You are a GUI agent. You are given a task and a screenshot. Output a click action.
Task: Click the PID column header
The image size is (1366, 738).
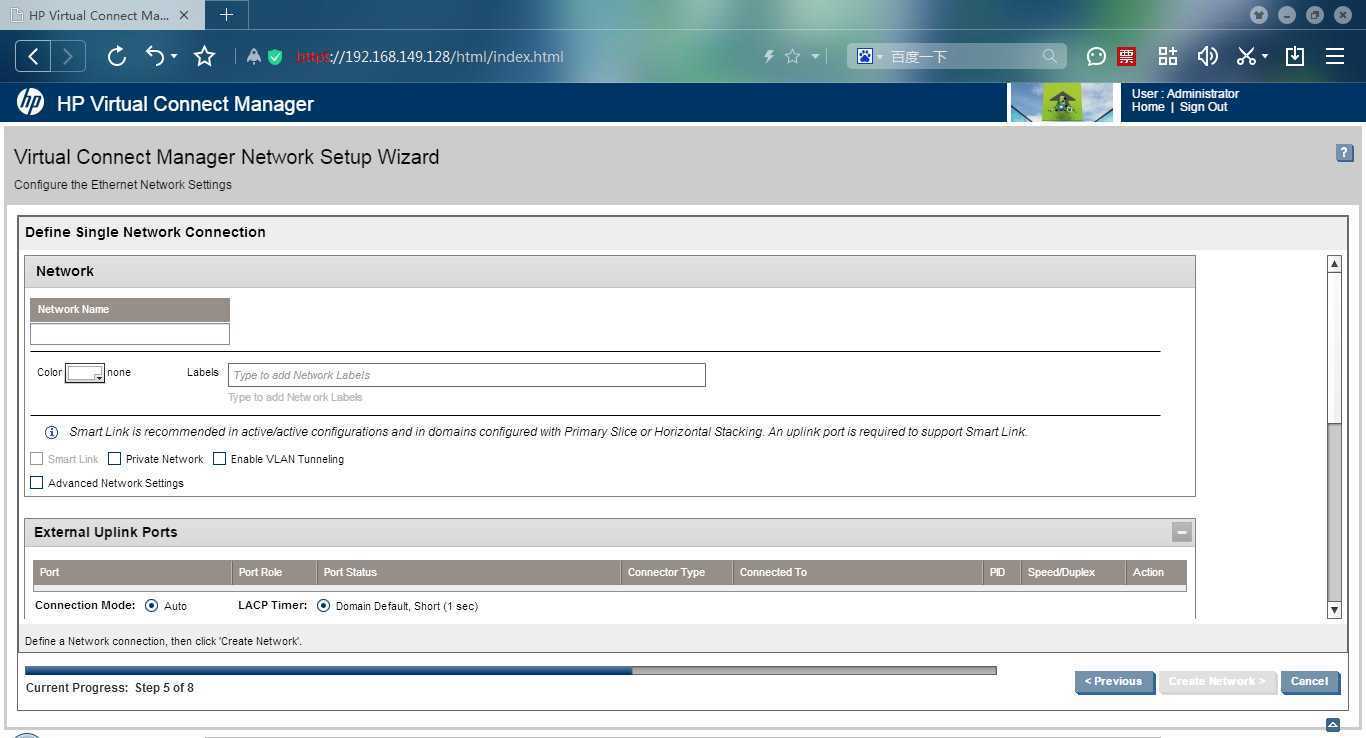click(1002, 572)
